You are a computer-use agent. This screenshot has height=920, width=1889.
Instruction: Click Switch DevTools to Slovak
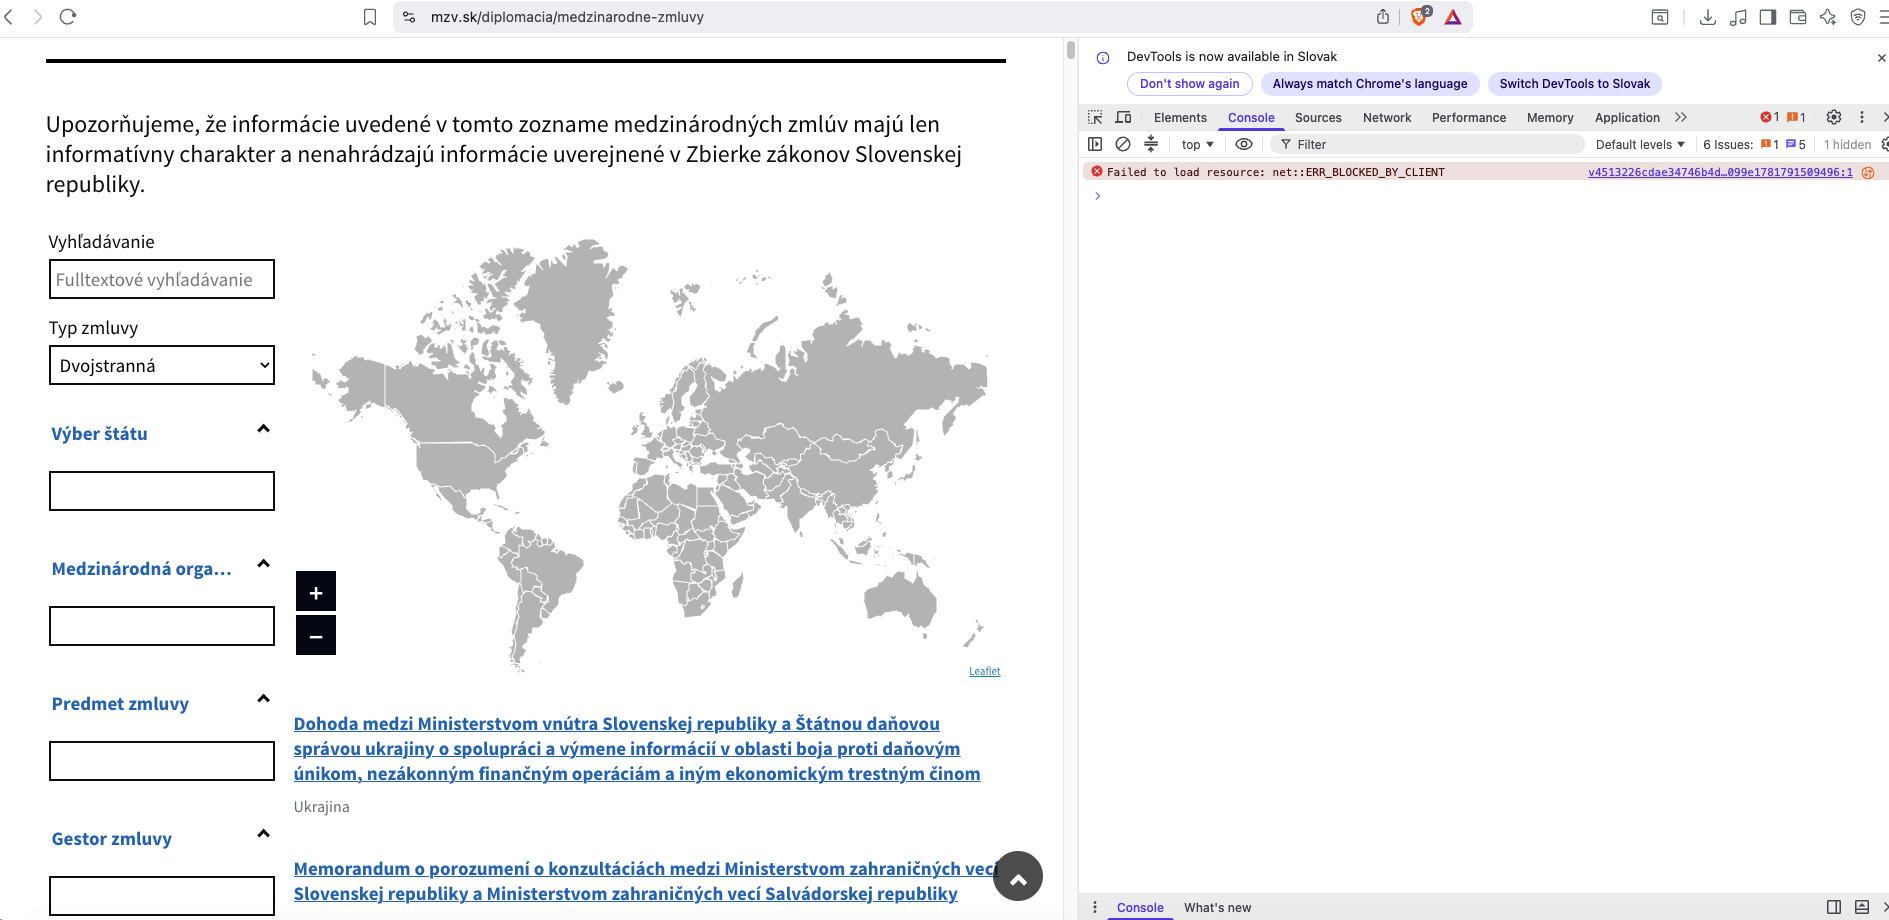coord(1575,84)
